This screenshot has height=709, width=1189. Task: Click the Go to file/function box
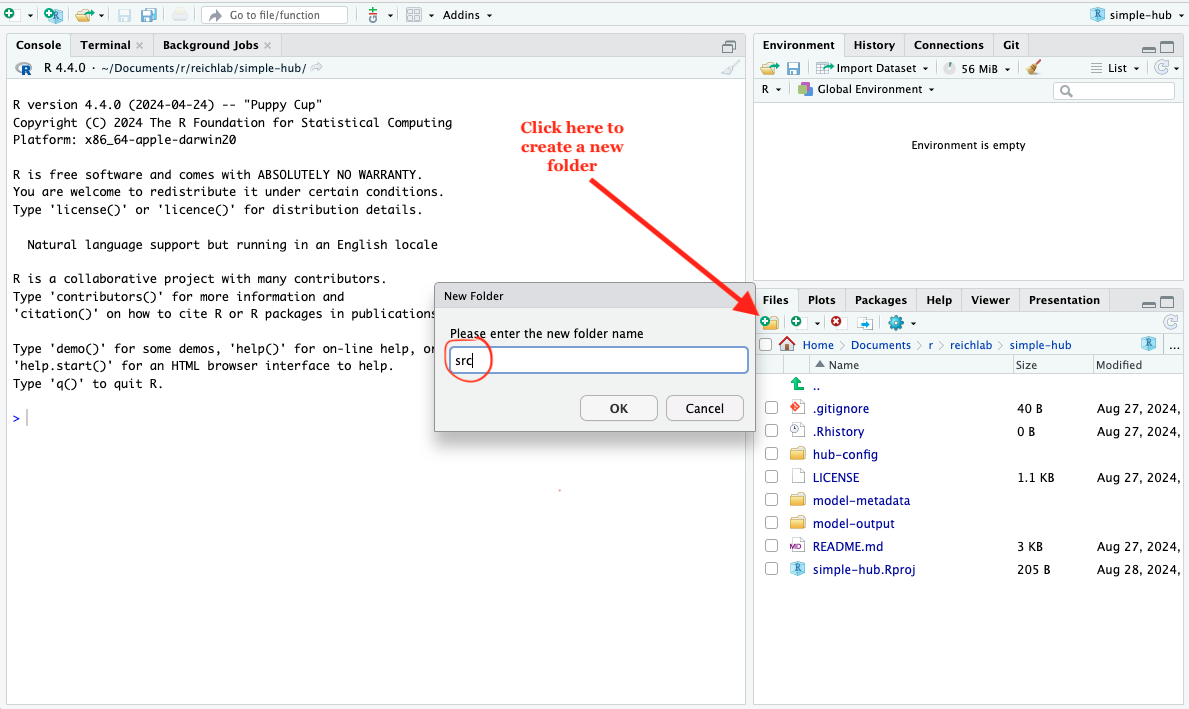275,15
